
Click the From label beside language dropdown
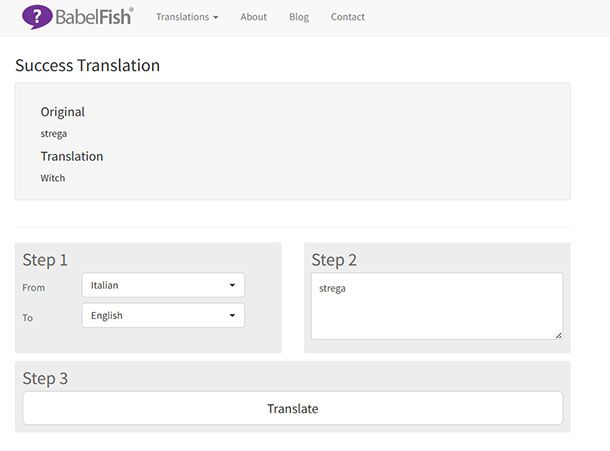tap(34, 287)
